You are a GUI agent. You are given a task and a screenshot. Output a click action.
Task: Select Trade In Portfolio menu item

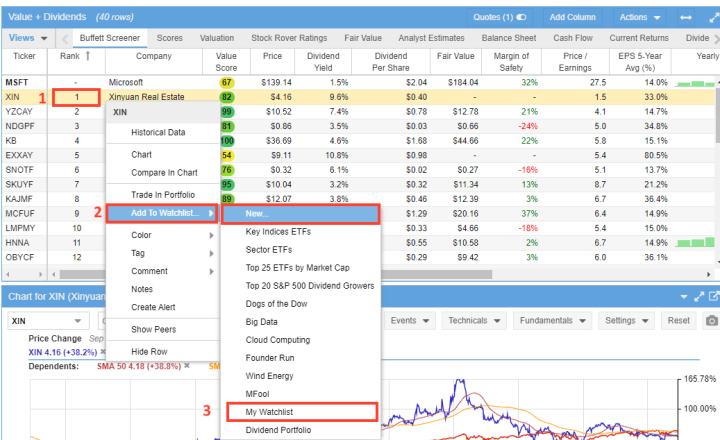(163, 195)
